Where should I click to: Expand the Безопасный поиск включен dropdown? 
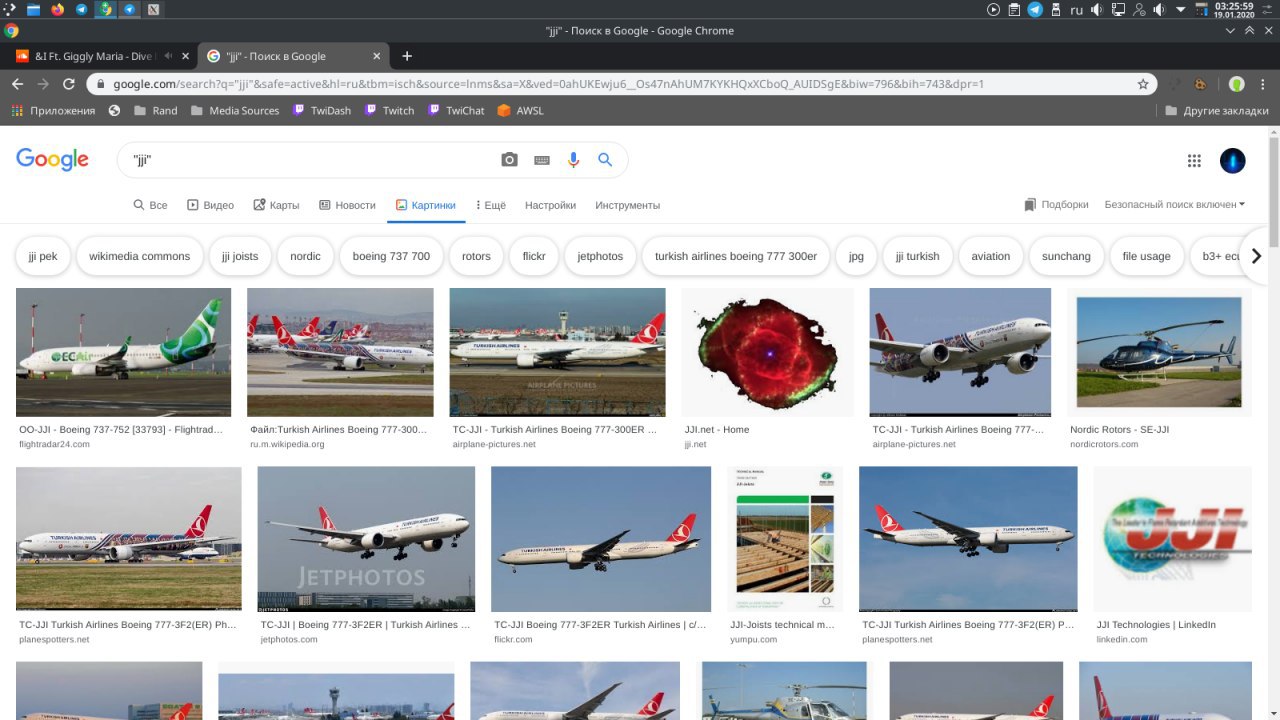click(x=1175, y=205)
